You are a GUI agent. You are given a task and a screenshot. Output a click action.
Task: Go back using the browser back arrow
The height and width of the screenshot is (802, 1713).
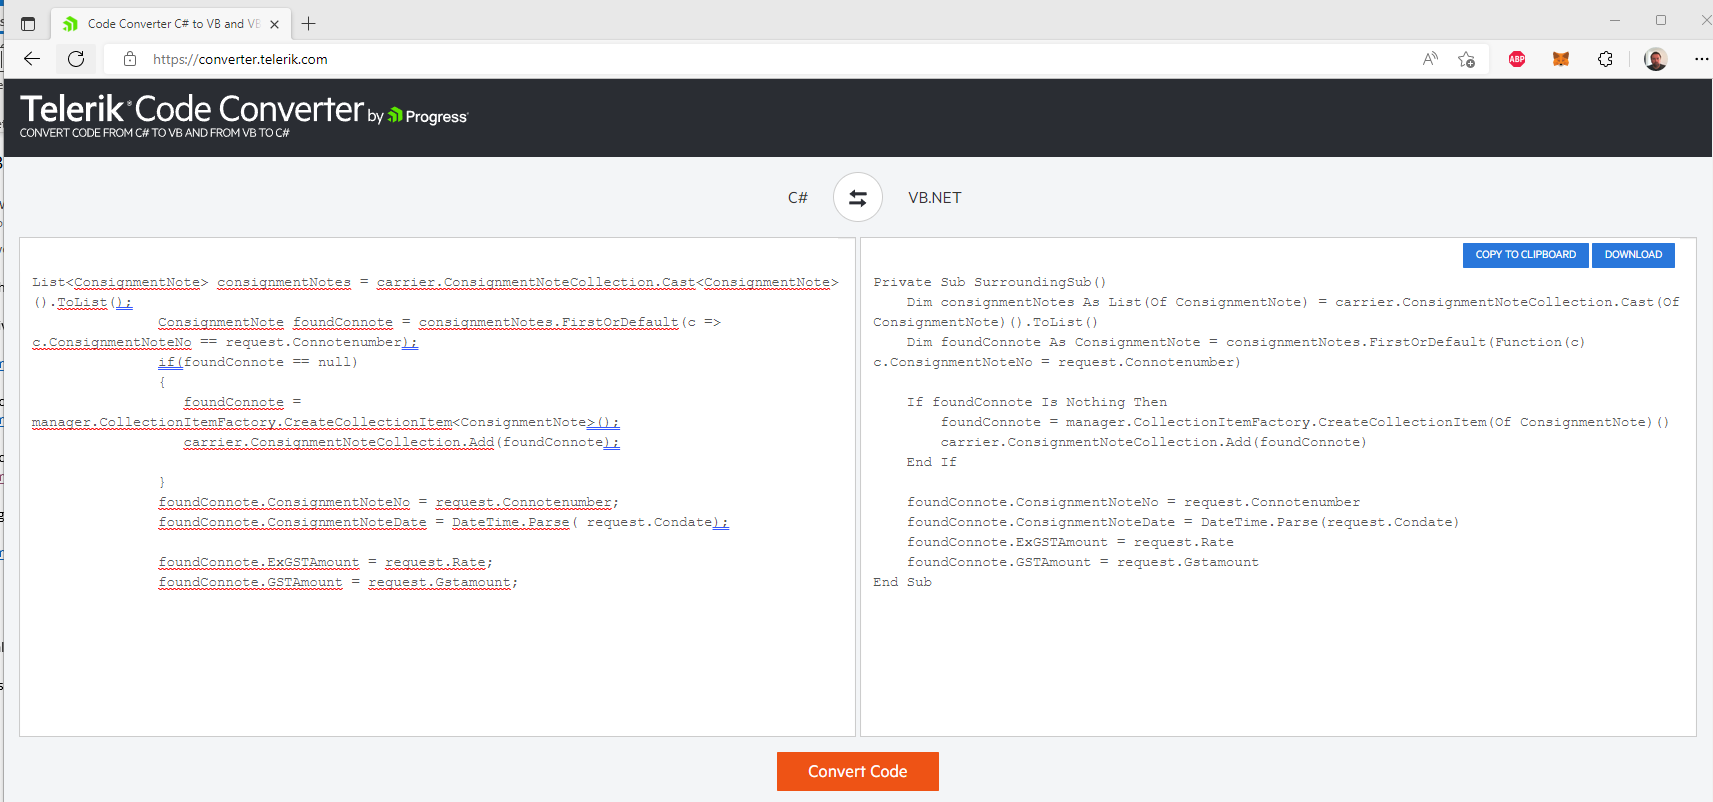pyautogui.click(x=32, y=59)
